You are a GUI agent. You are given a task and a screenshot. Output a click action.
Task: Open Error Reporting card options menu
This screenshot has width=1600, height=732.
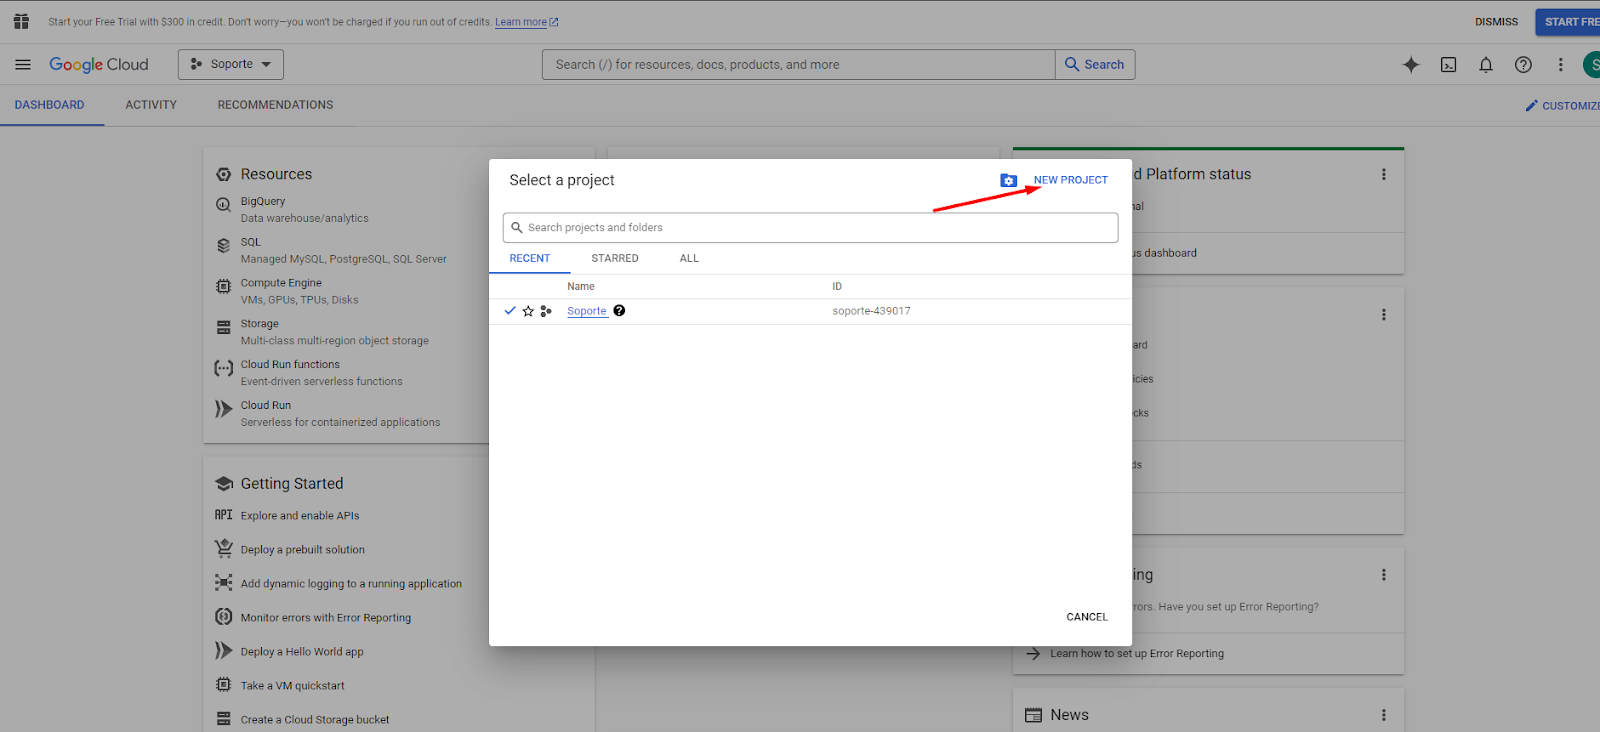(x=1384, y=575)
